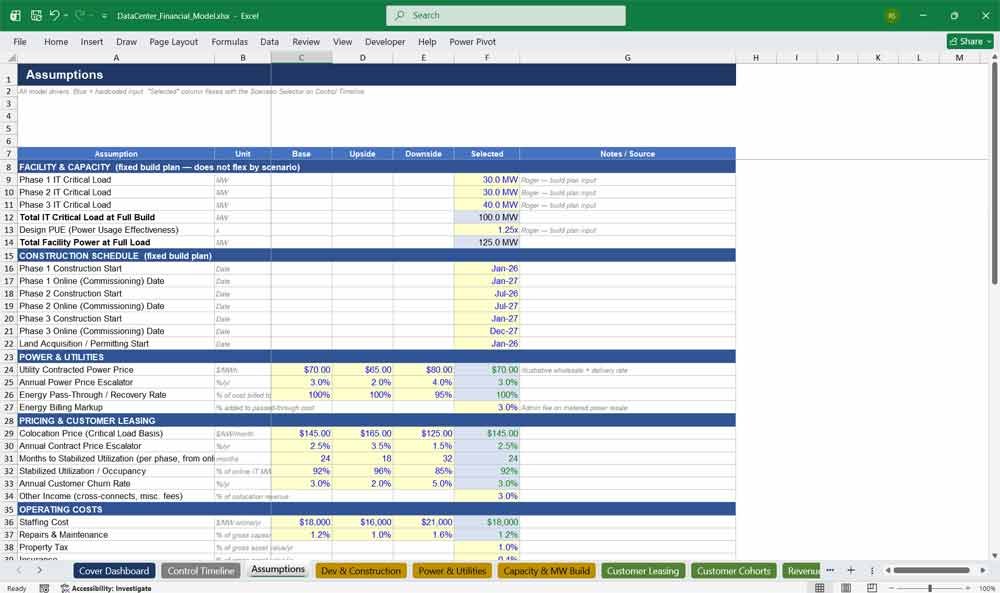Click the macro recording icon in status bar
Viewport: 1000px width, 593px height.
[x=44, y=588]
